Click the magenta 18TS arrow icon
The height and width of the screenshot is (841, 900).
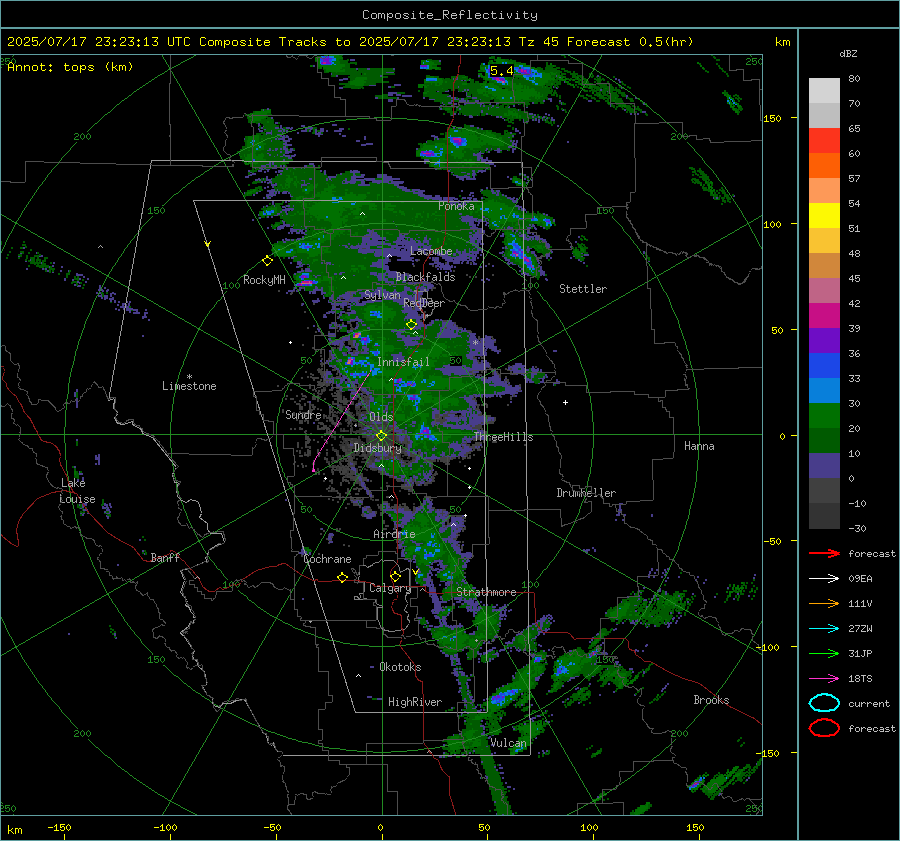[x=824, y=679]
